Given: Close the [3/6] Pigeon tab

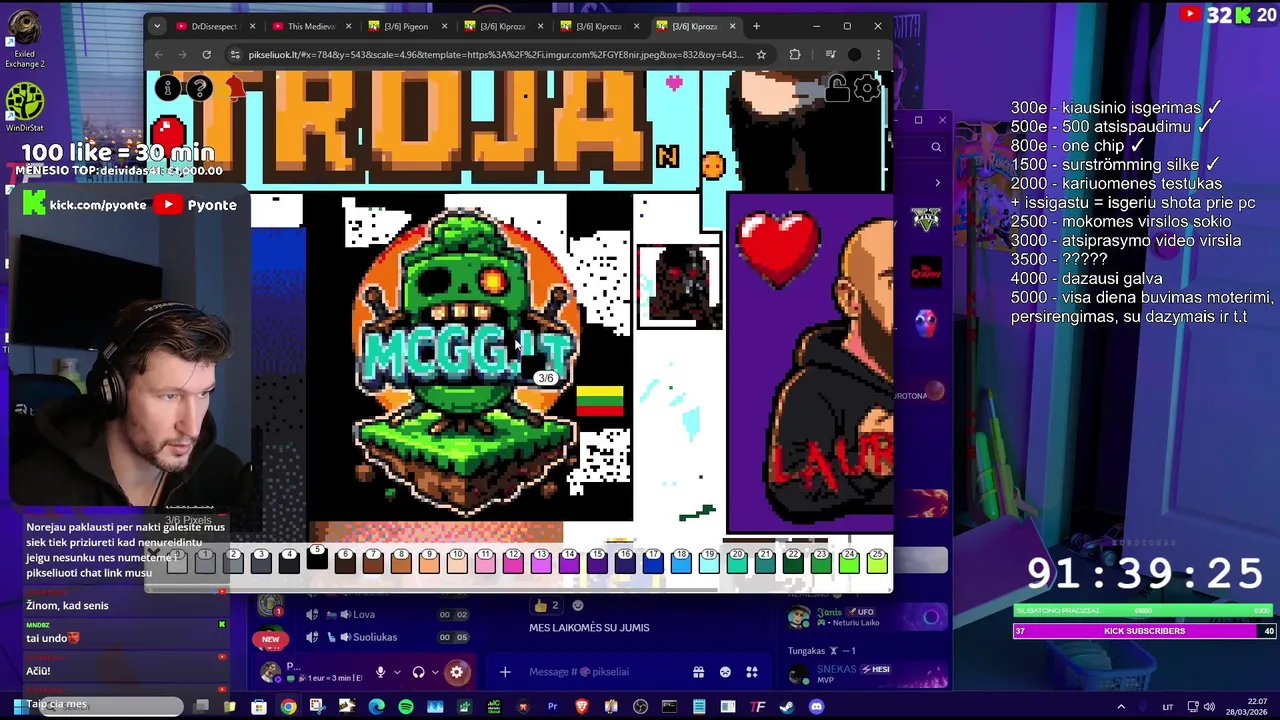Looking at the screenshot, I should pyautogui.click(x=444, y=26).
